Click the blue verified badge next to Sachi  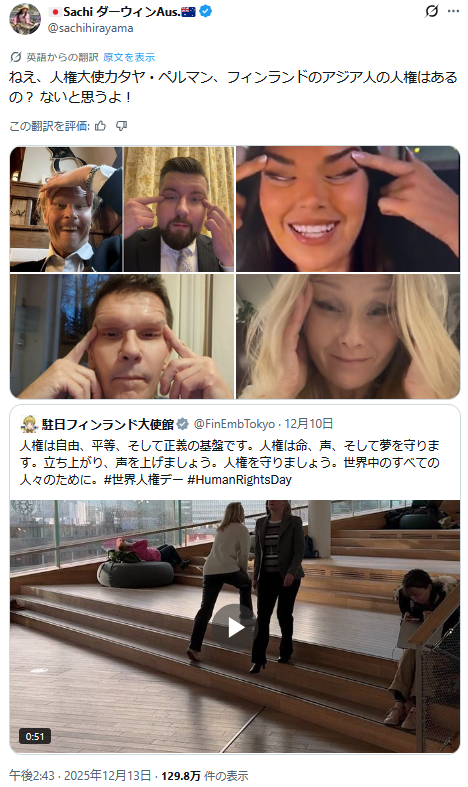[x=205, y=11]
